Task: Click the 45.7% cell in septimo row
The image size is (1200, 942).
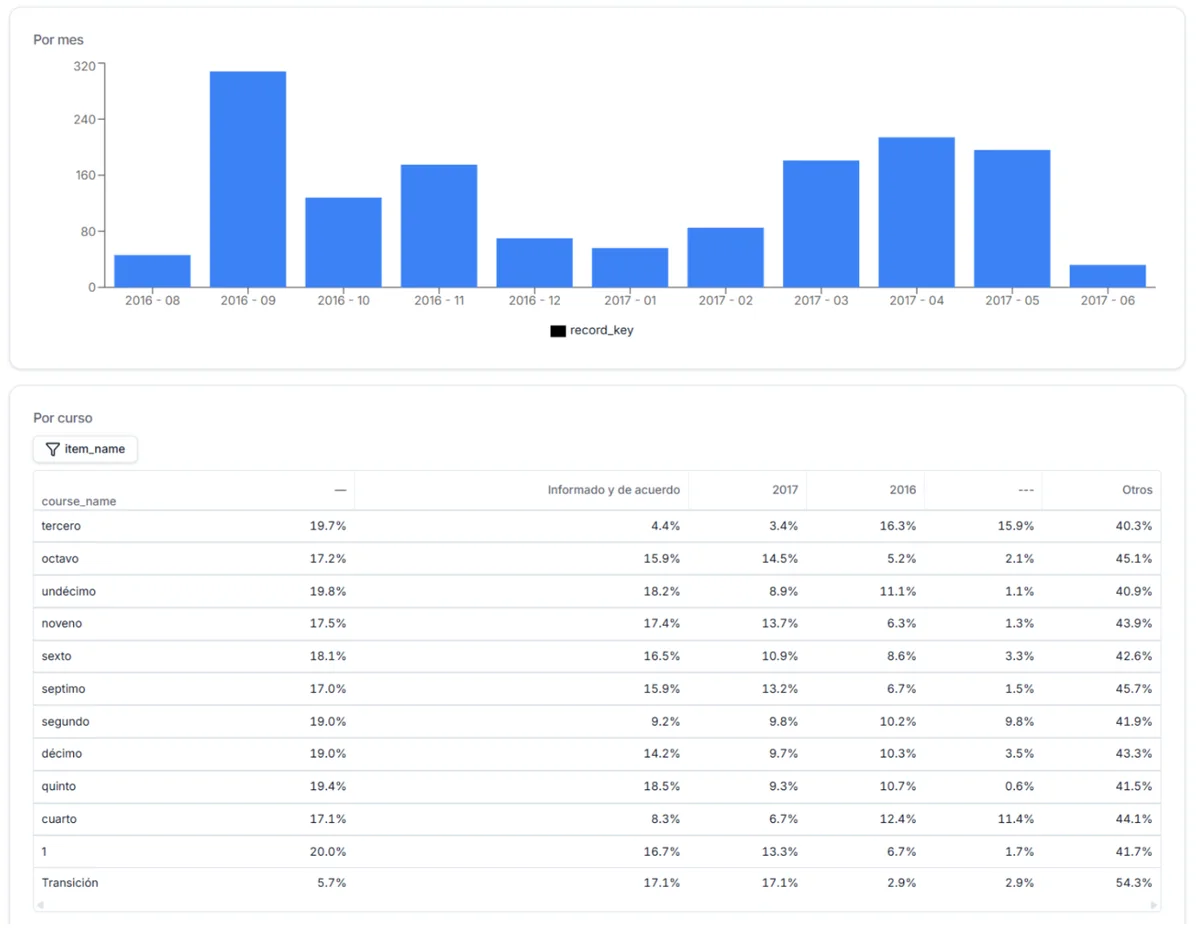Action: pyautogui.click(x=1133, y=689)
